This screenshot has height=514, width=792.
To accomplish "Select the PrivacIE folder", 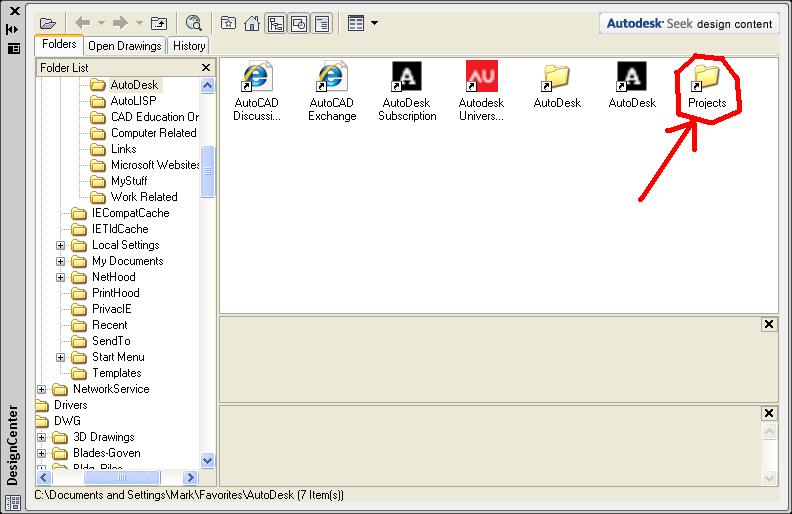I will coord(102,310).
